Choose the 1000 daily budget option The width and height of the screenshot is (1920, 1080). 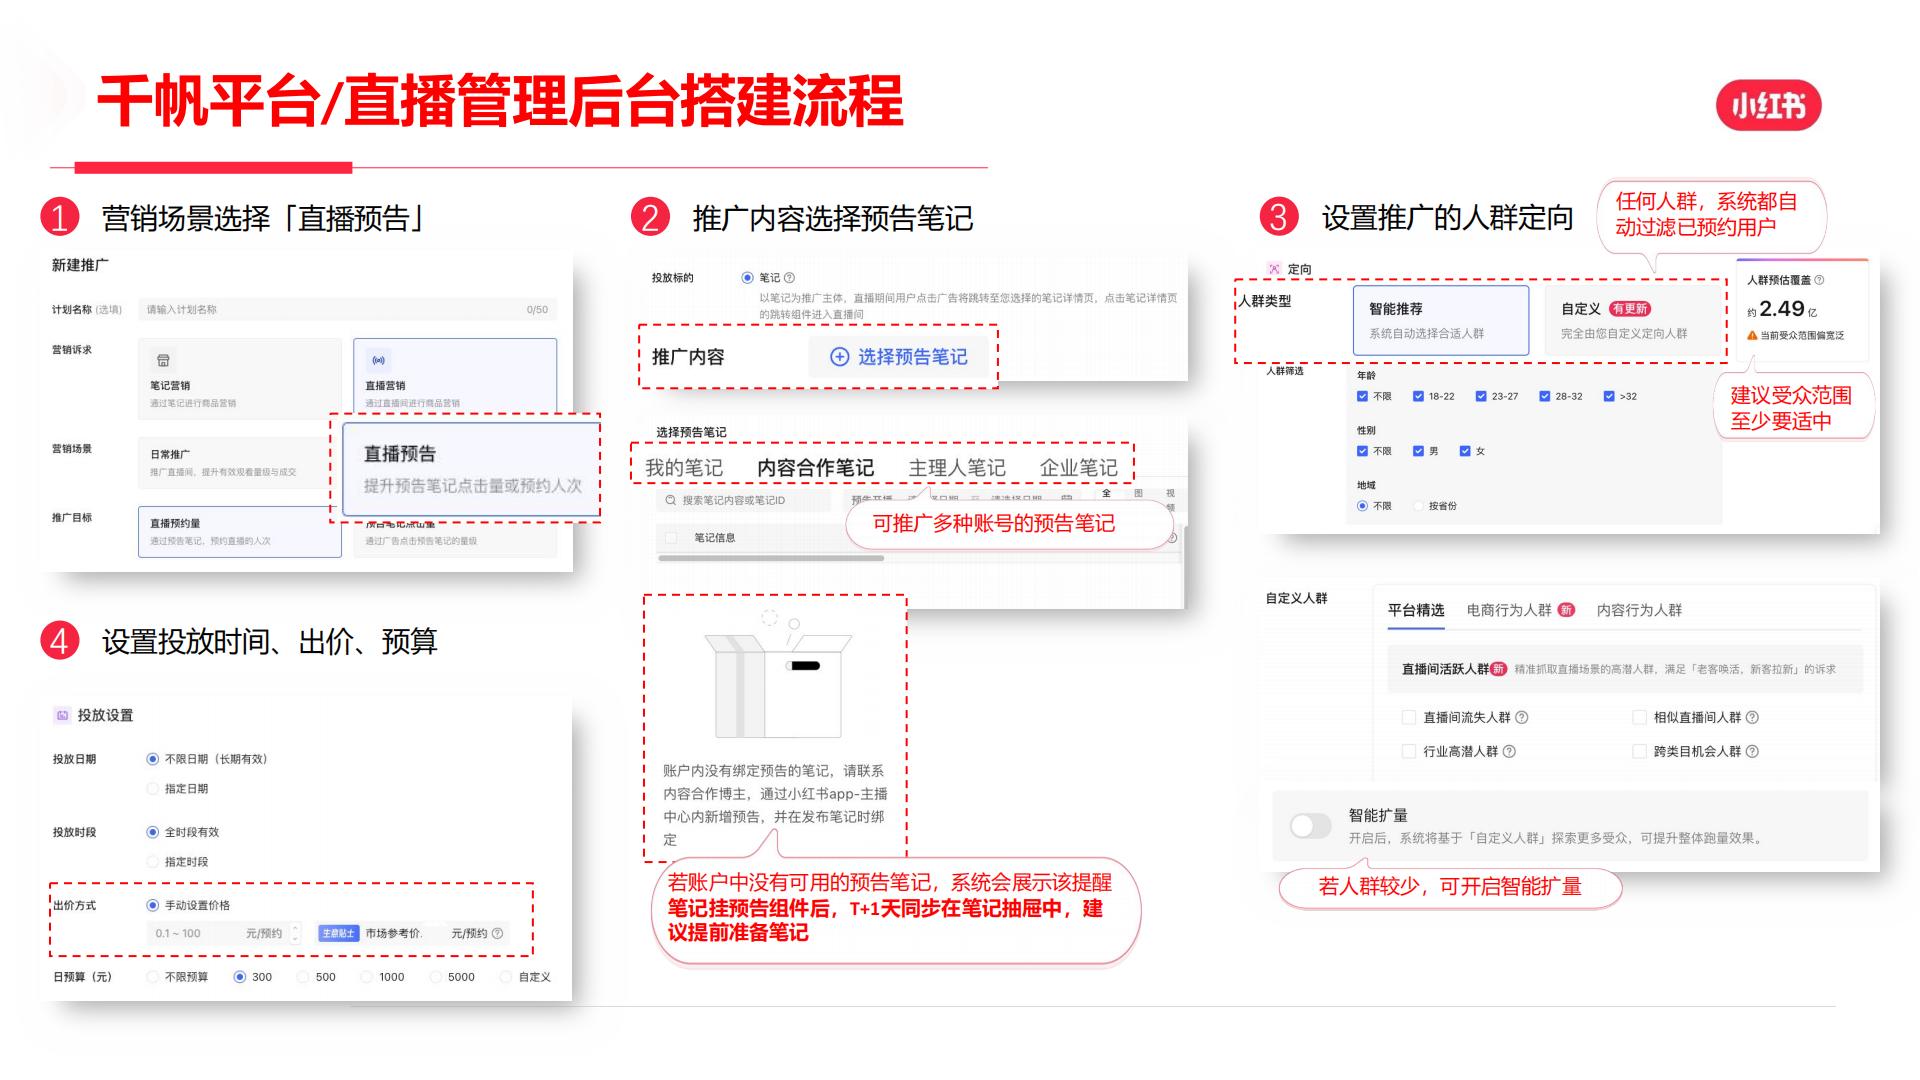pyautogui.click(x=367, y=977)
